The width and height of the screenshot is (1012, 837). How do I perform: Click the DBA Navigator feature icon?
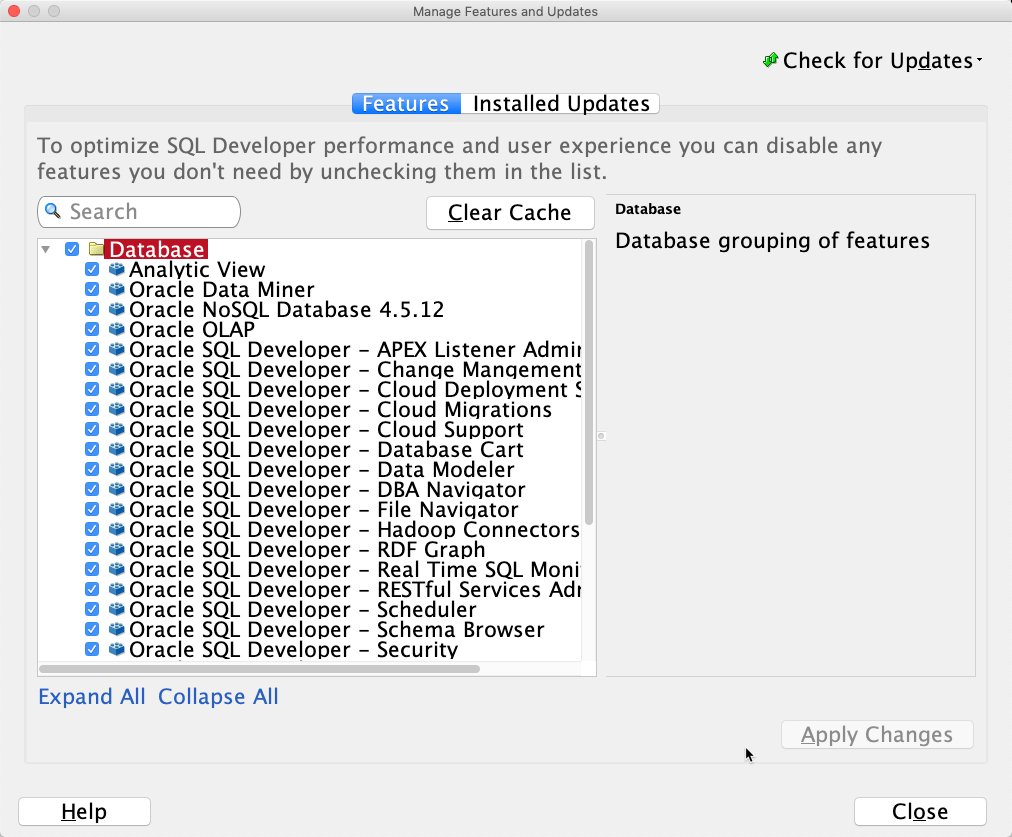[116, 489]
